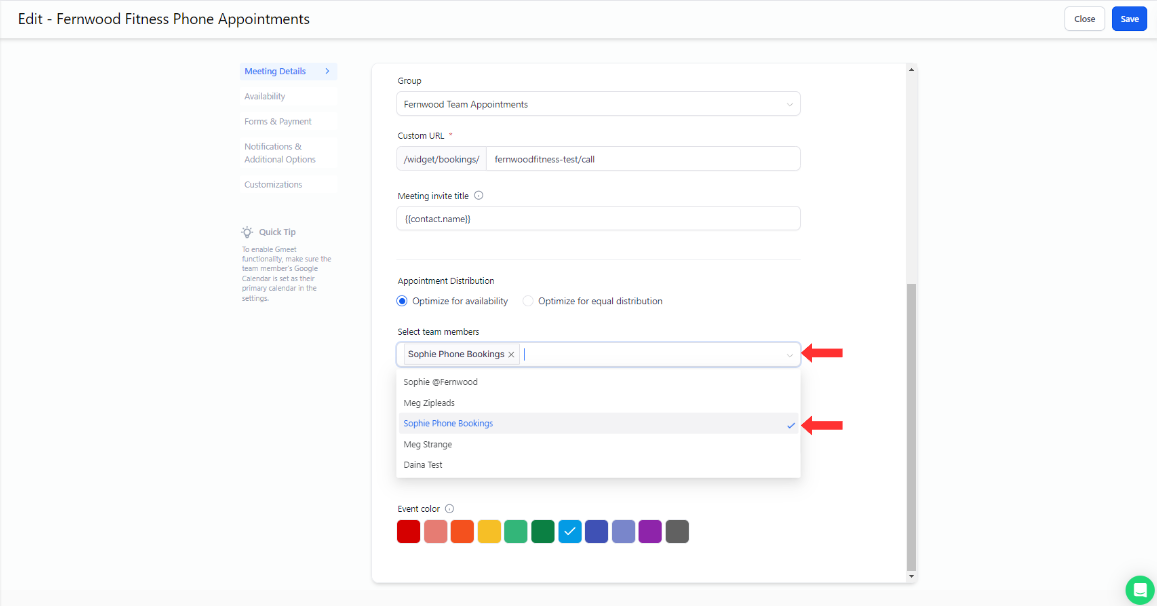
Task: Click the Custom URL input field
Action: click(643, 159)
